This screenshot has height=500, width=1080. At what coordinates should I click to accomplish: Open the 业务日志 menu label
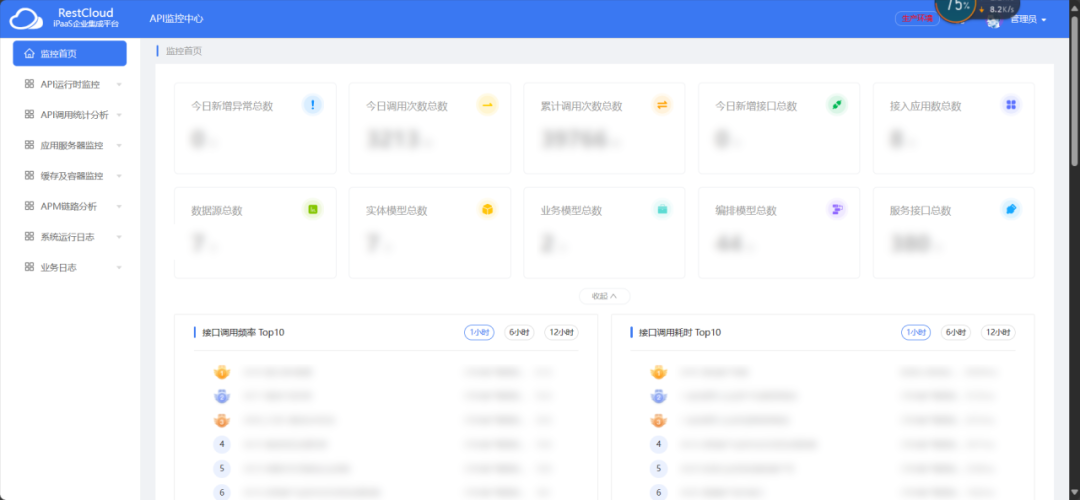(x=59, y=267)
